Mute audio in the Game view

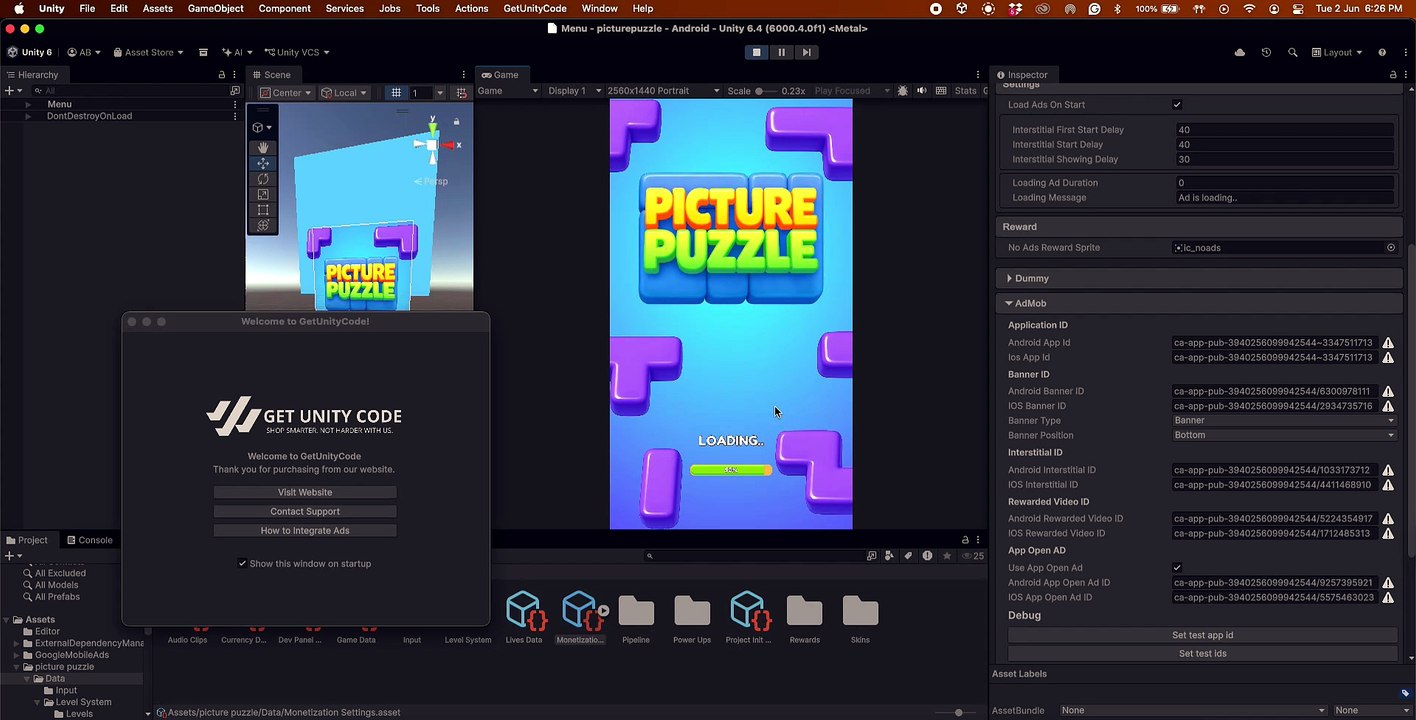point(922,91)
